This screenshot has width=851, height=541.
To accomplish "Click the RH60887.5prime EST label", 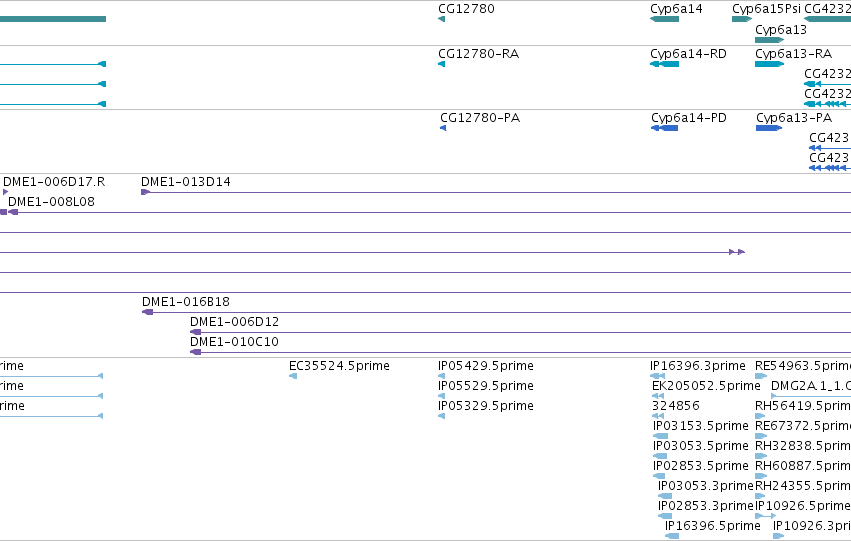I will point(803,467).
